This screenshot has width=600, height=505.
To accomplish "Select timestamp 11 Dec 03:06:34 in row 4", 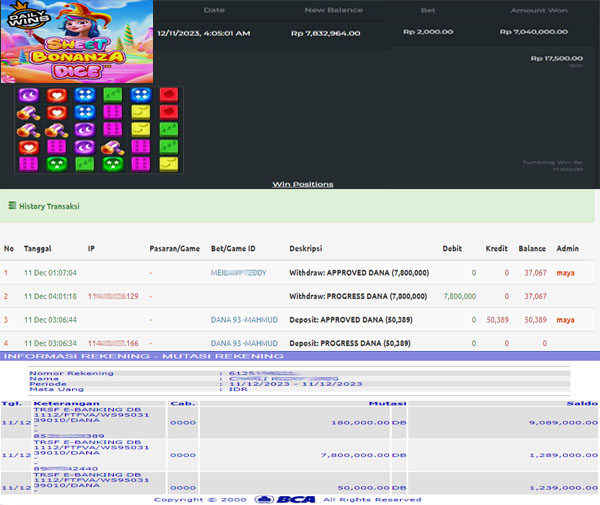I will click(51, 343).
